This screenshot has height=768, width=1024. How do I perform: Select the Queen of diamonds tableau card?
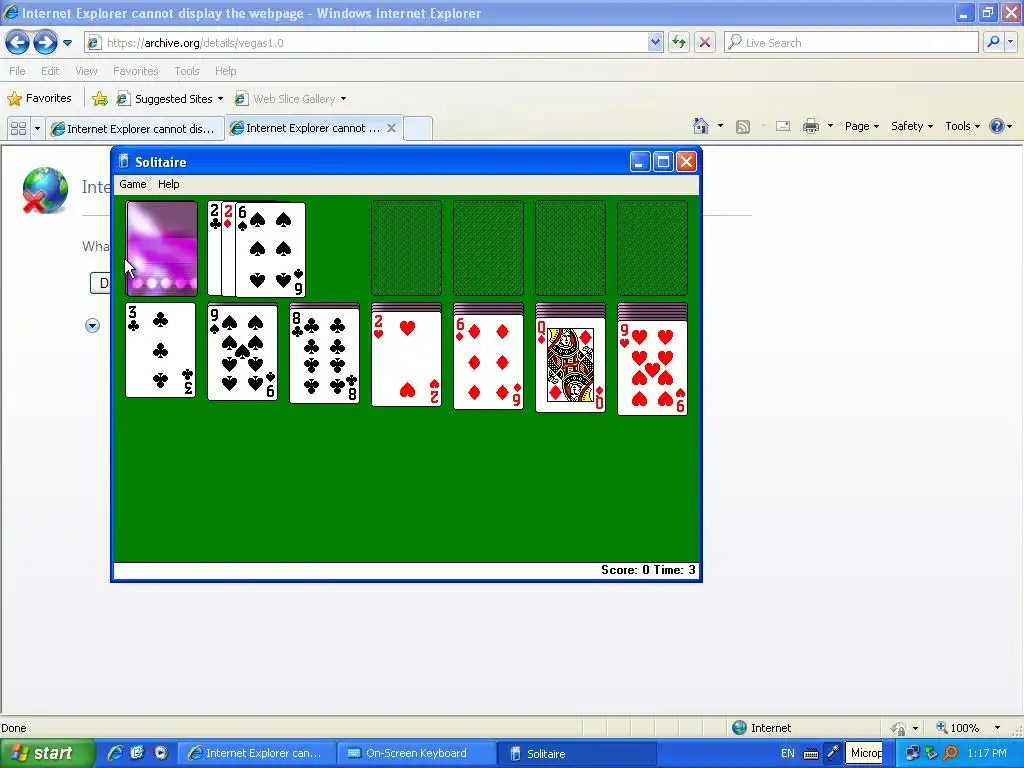click(x=570, y=365)
